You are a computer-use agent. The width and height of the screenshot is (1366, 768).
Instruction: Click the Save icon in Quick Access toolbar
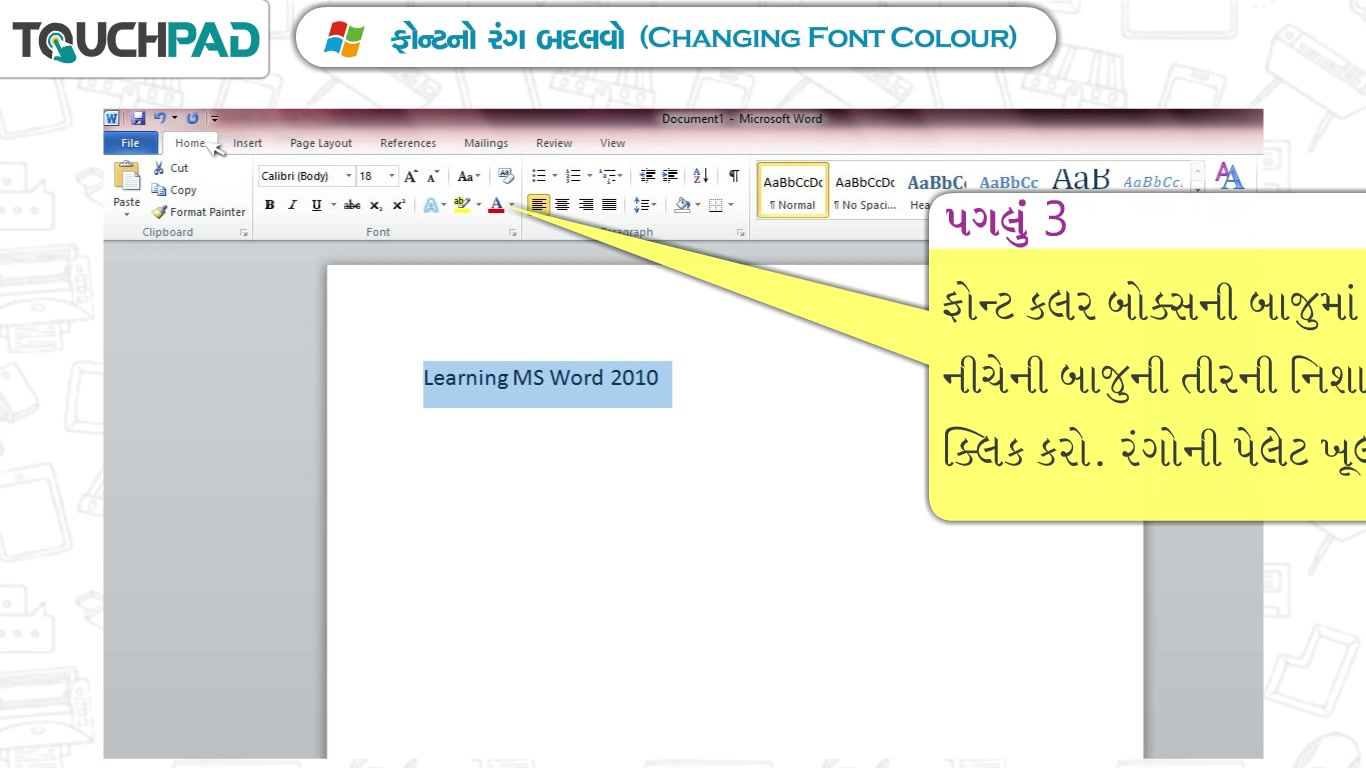point(138,118)
